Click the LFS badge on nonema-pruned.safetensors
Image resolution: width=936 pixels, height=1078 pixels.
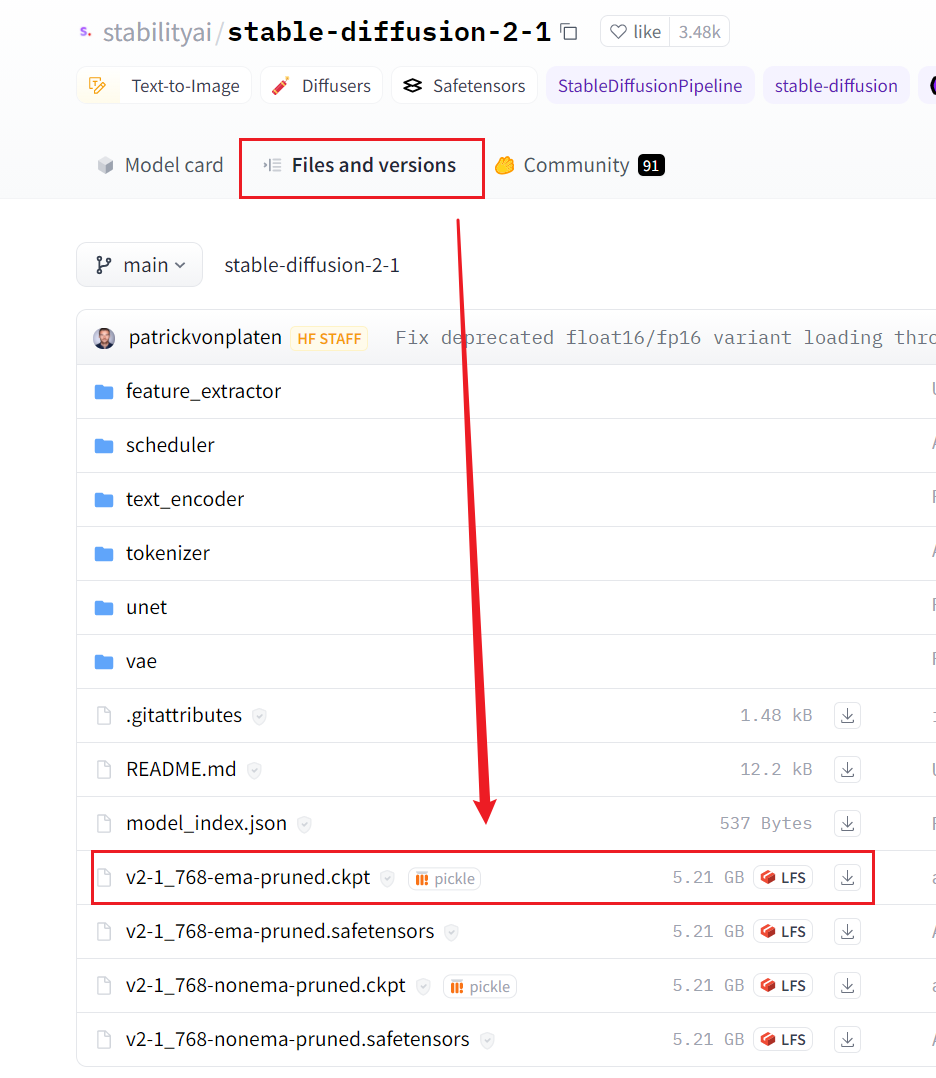click(783, 1039)
